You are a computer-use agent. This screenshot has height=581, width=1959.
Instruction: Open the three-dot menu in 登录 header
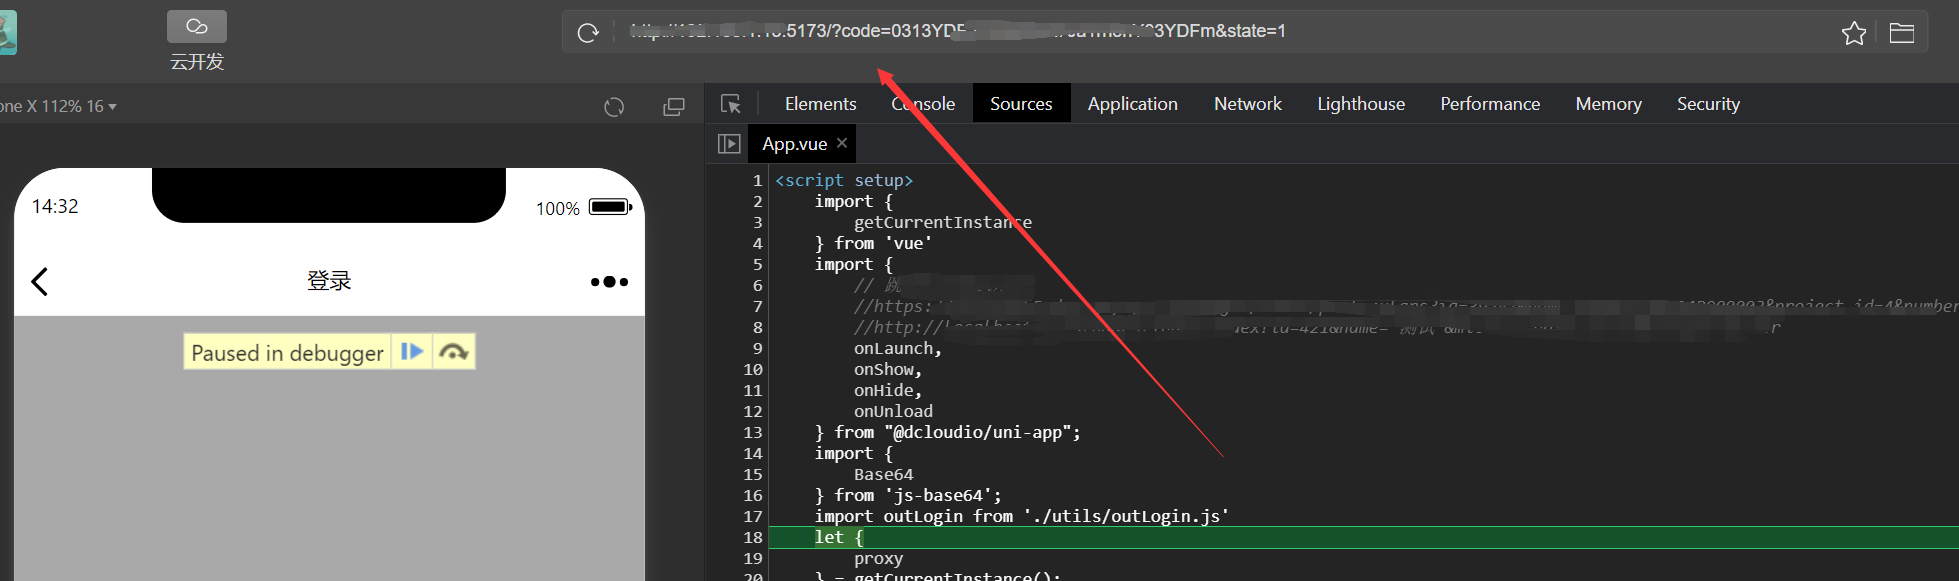coord(609,282)
